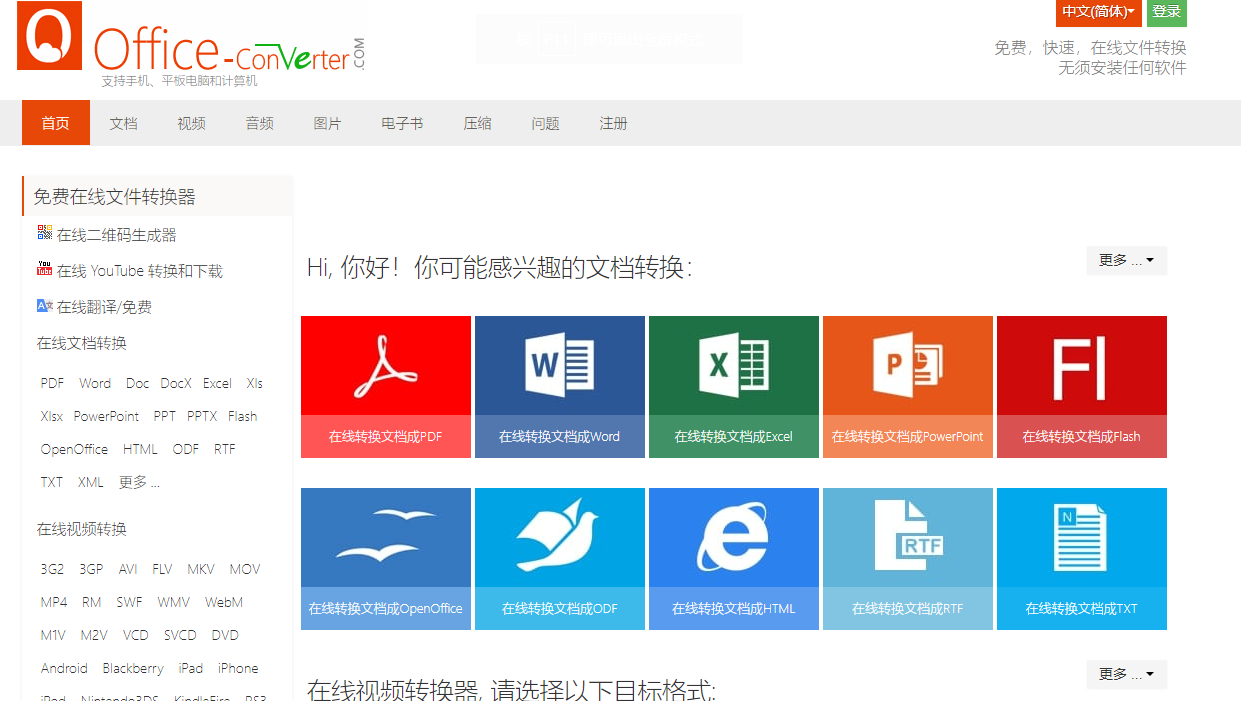Switch to the 视频 navigation tab
Viewport: 1241px width, 701px height.
pos(191,123)
